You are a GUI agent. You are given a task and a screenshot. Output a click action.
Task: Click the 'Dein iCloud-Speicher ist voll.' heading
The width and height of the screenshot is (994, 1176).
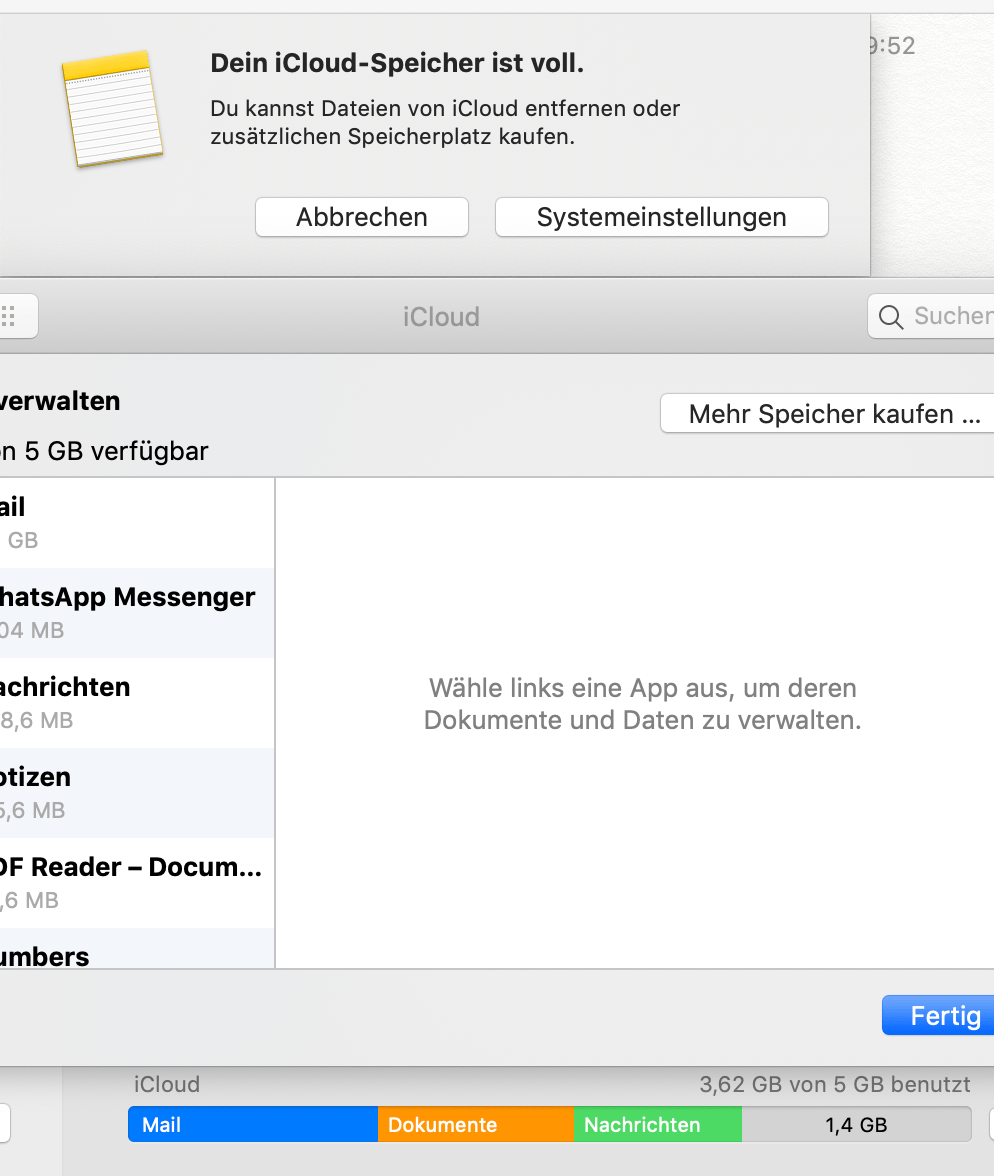click(397, 63)
